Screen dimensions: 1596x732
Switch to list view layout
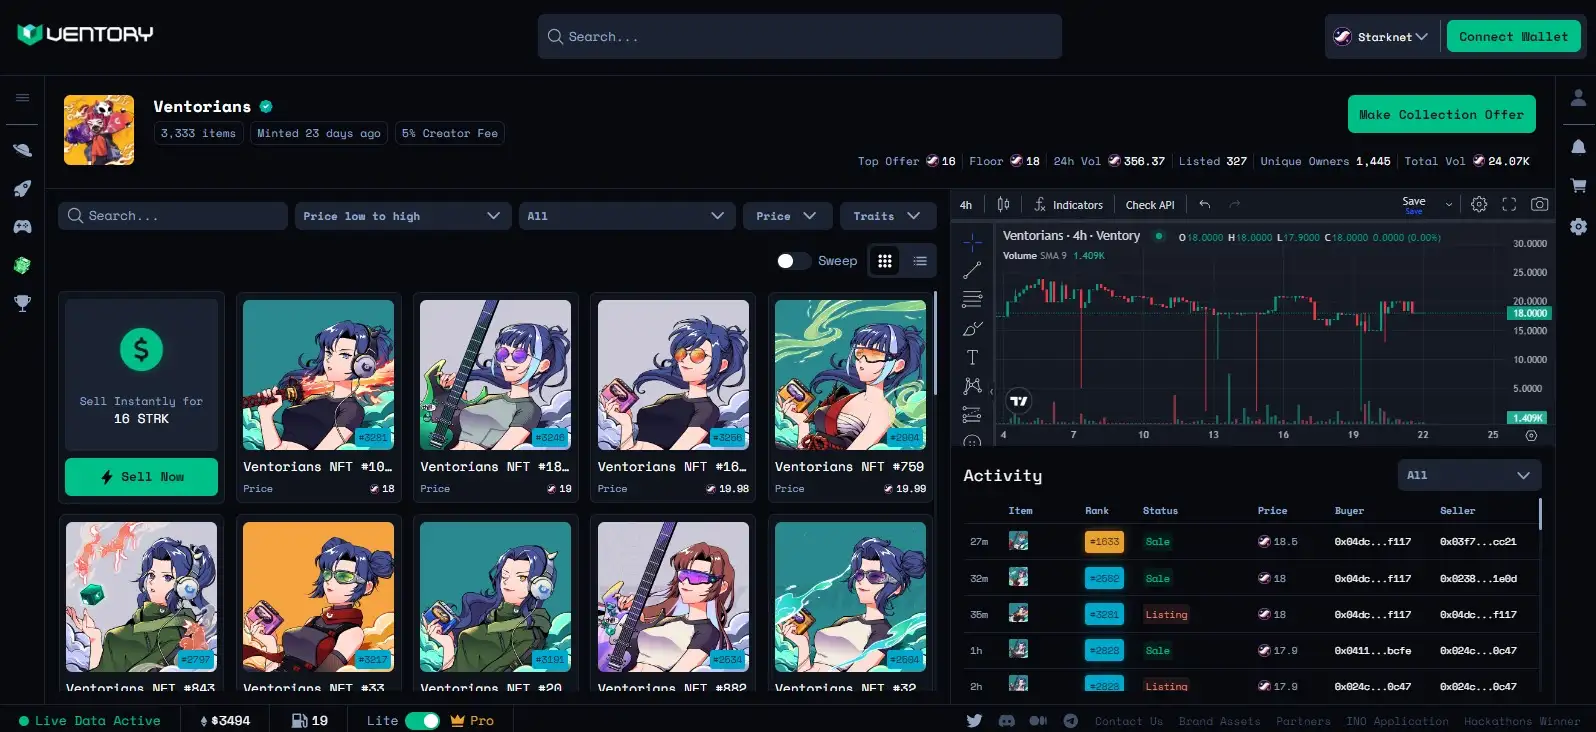pyautogui.click(x=920, y=261)
